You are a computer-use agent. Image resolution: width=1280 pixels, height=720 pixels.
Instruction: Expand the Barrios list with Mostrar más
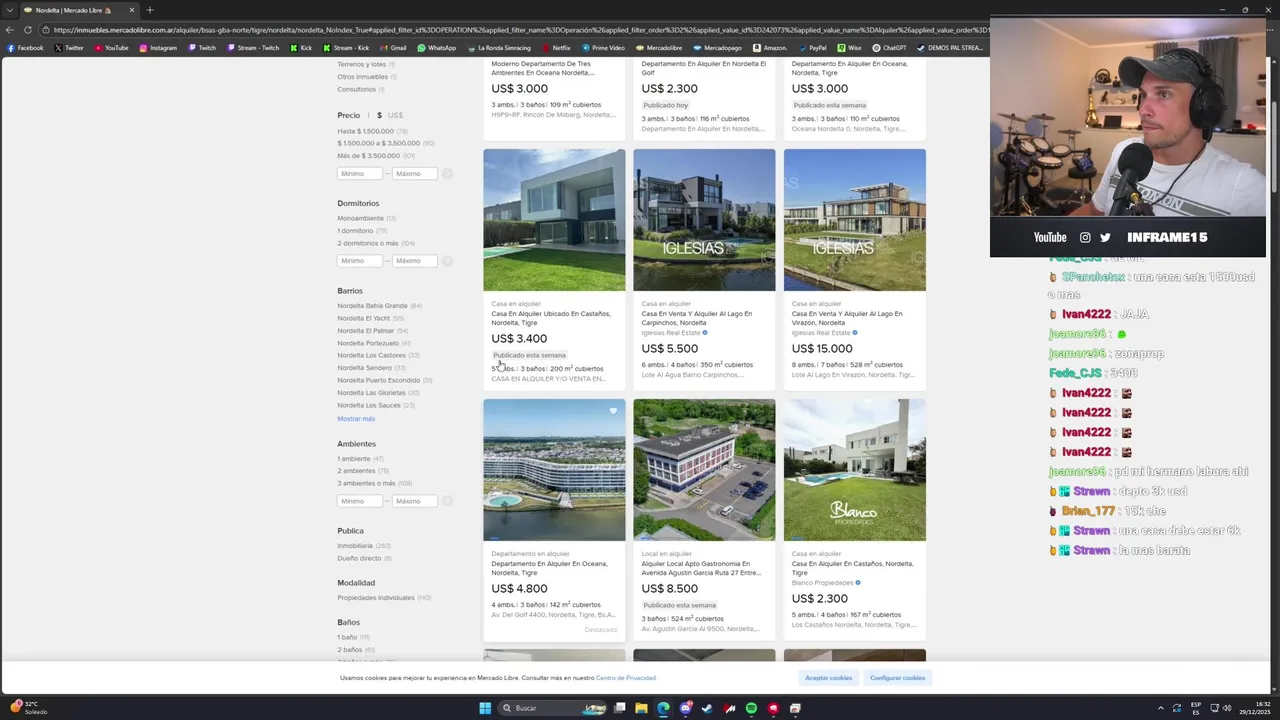[x=356, y=419]
